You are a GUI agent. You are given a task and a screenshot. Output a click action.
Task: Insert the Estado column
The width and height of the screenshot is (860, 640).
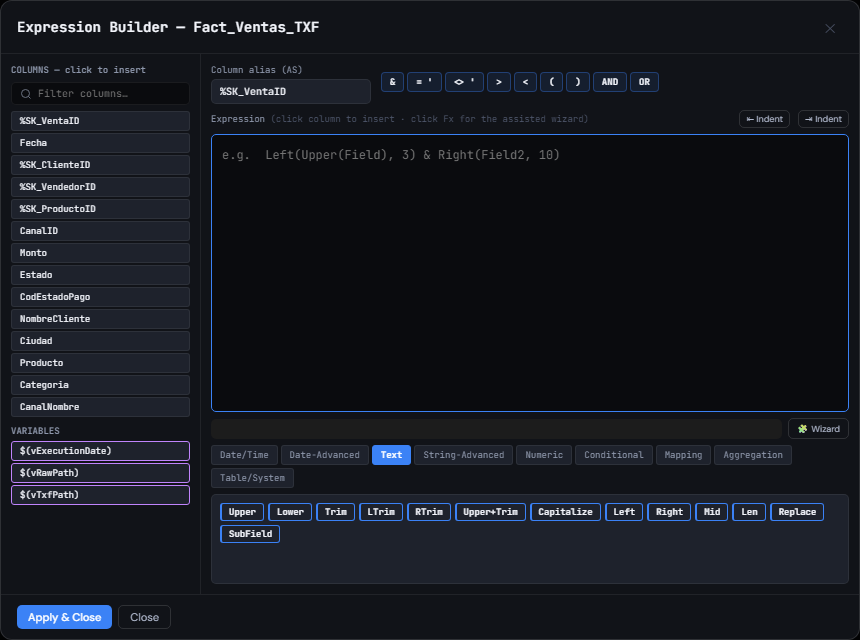tap(100, 275)
